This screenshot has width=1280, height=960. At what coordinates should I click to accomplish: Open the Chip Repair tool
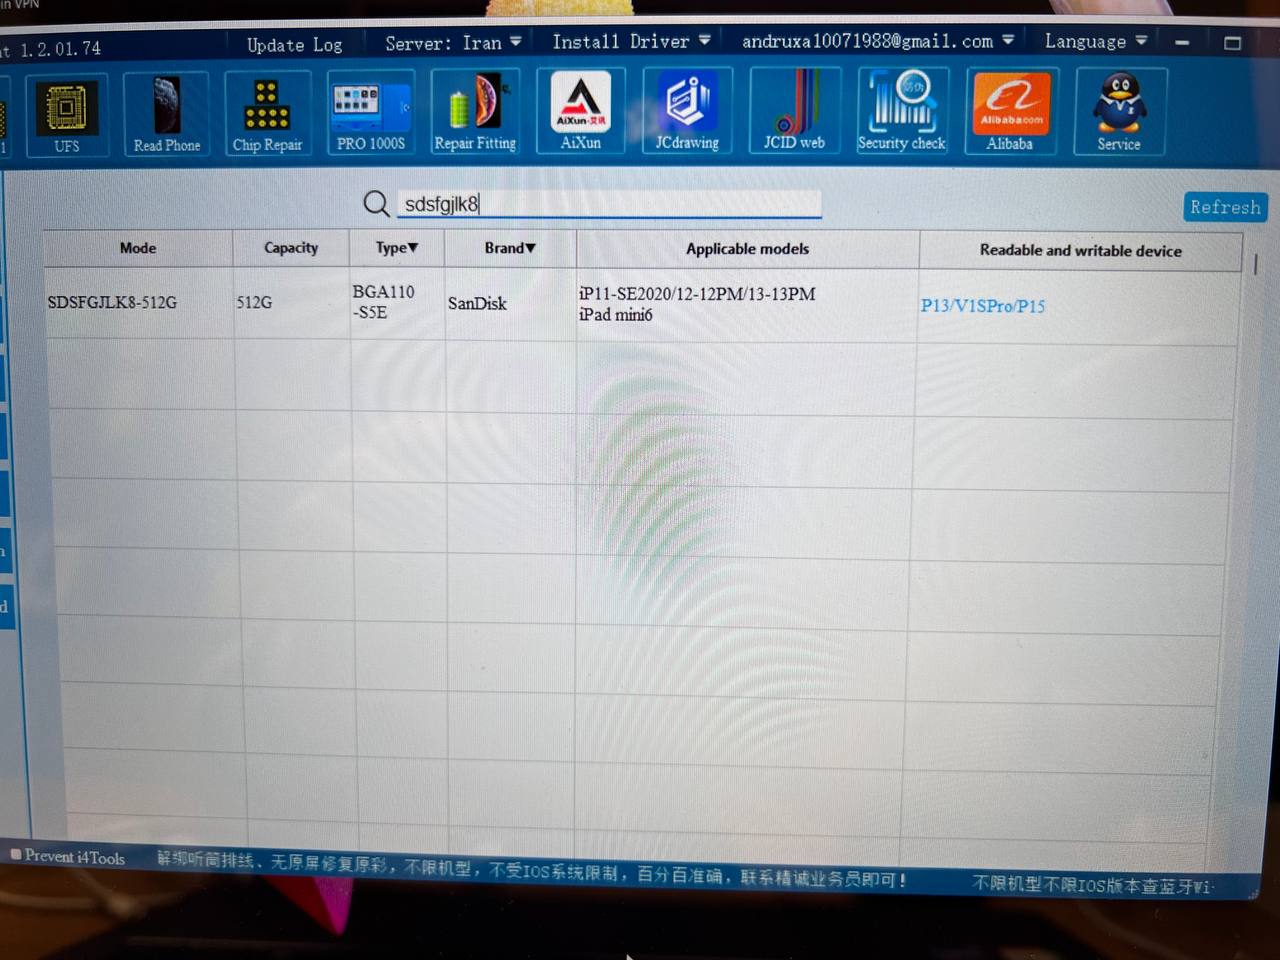coord(267,114)
